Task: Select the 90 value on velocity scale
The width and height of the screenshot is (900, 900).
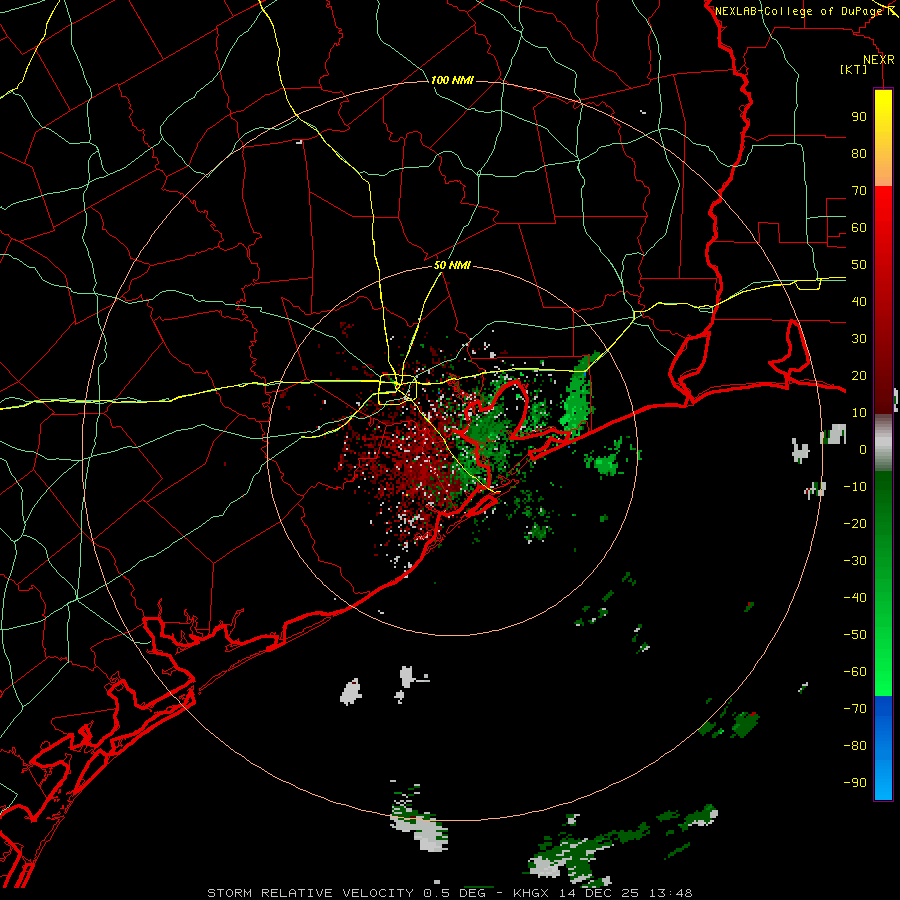Action: pyautogui.click(x=859, y=117)
